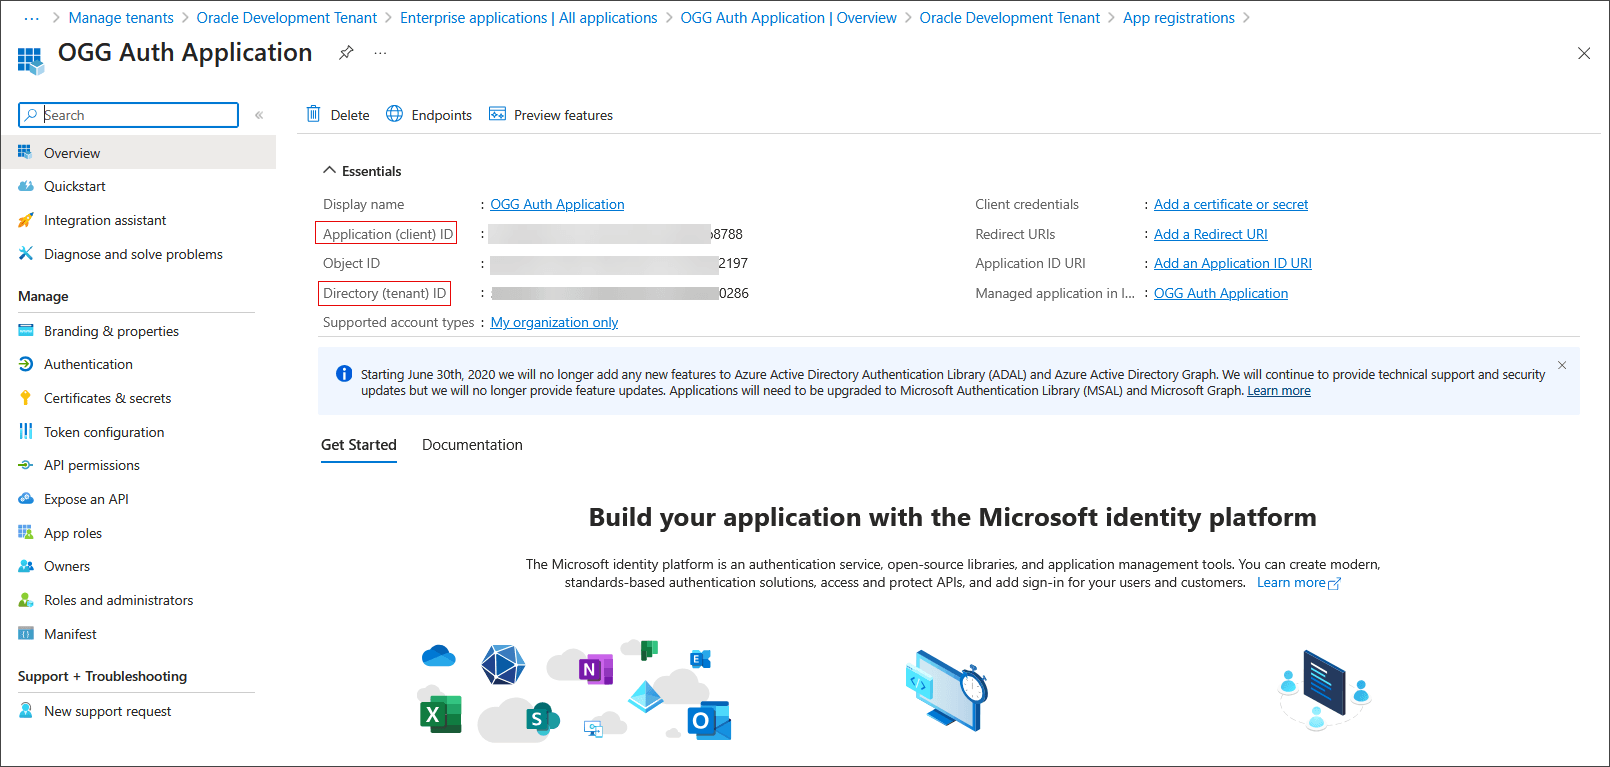Switch to the Documentation tab
Image resolution: width=1610 pixels, height=767 pixels.
pyautogui.click(x=472, y=445)
